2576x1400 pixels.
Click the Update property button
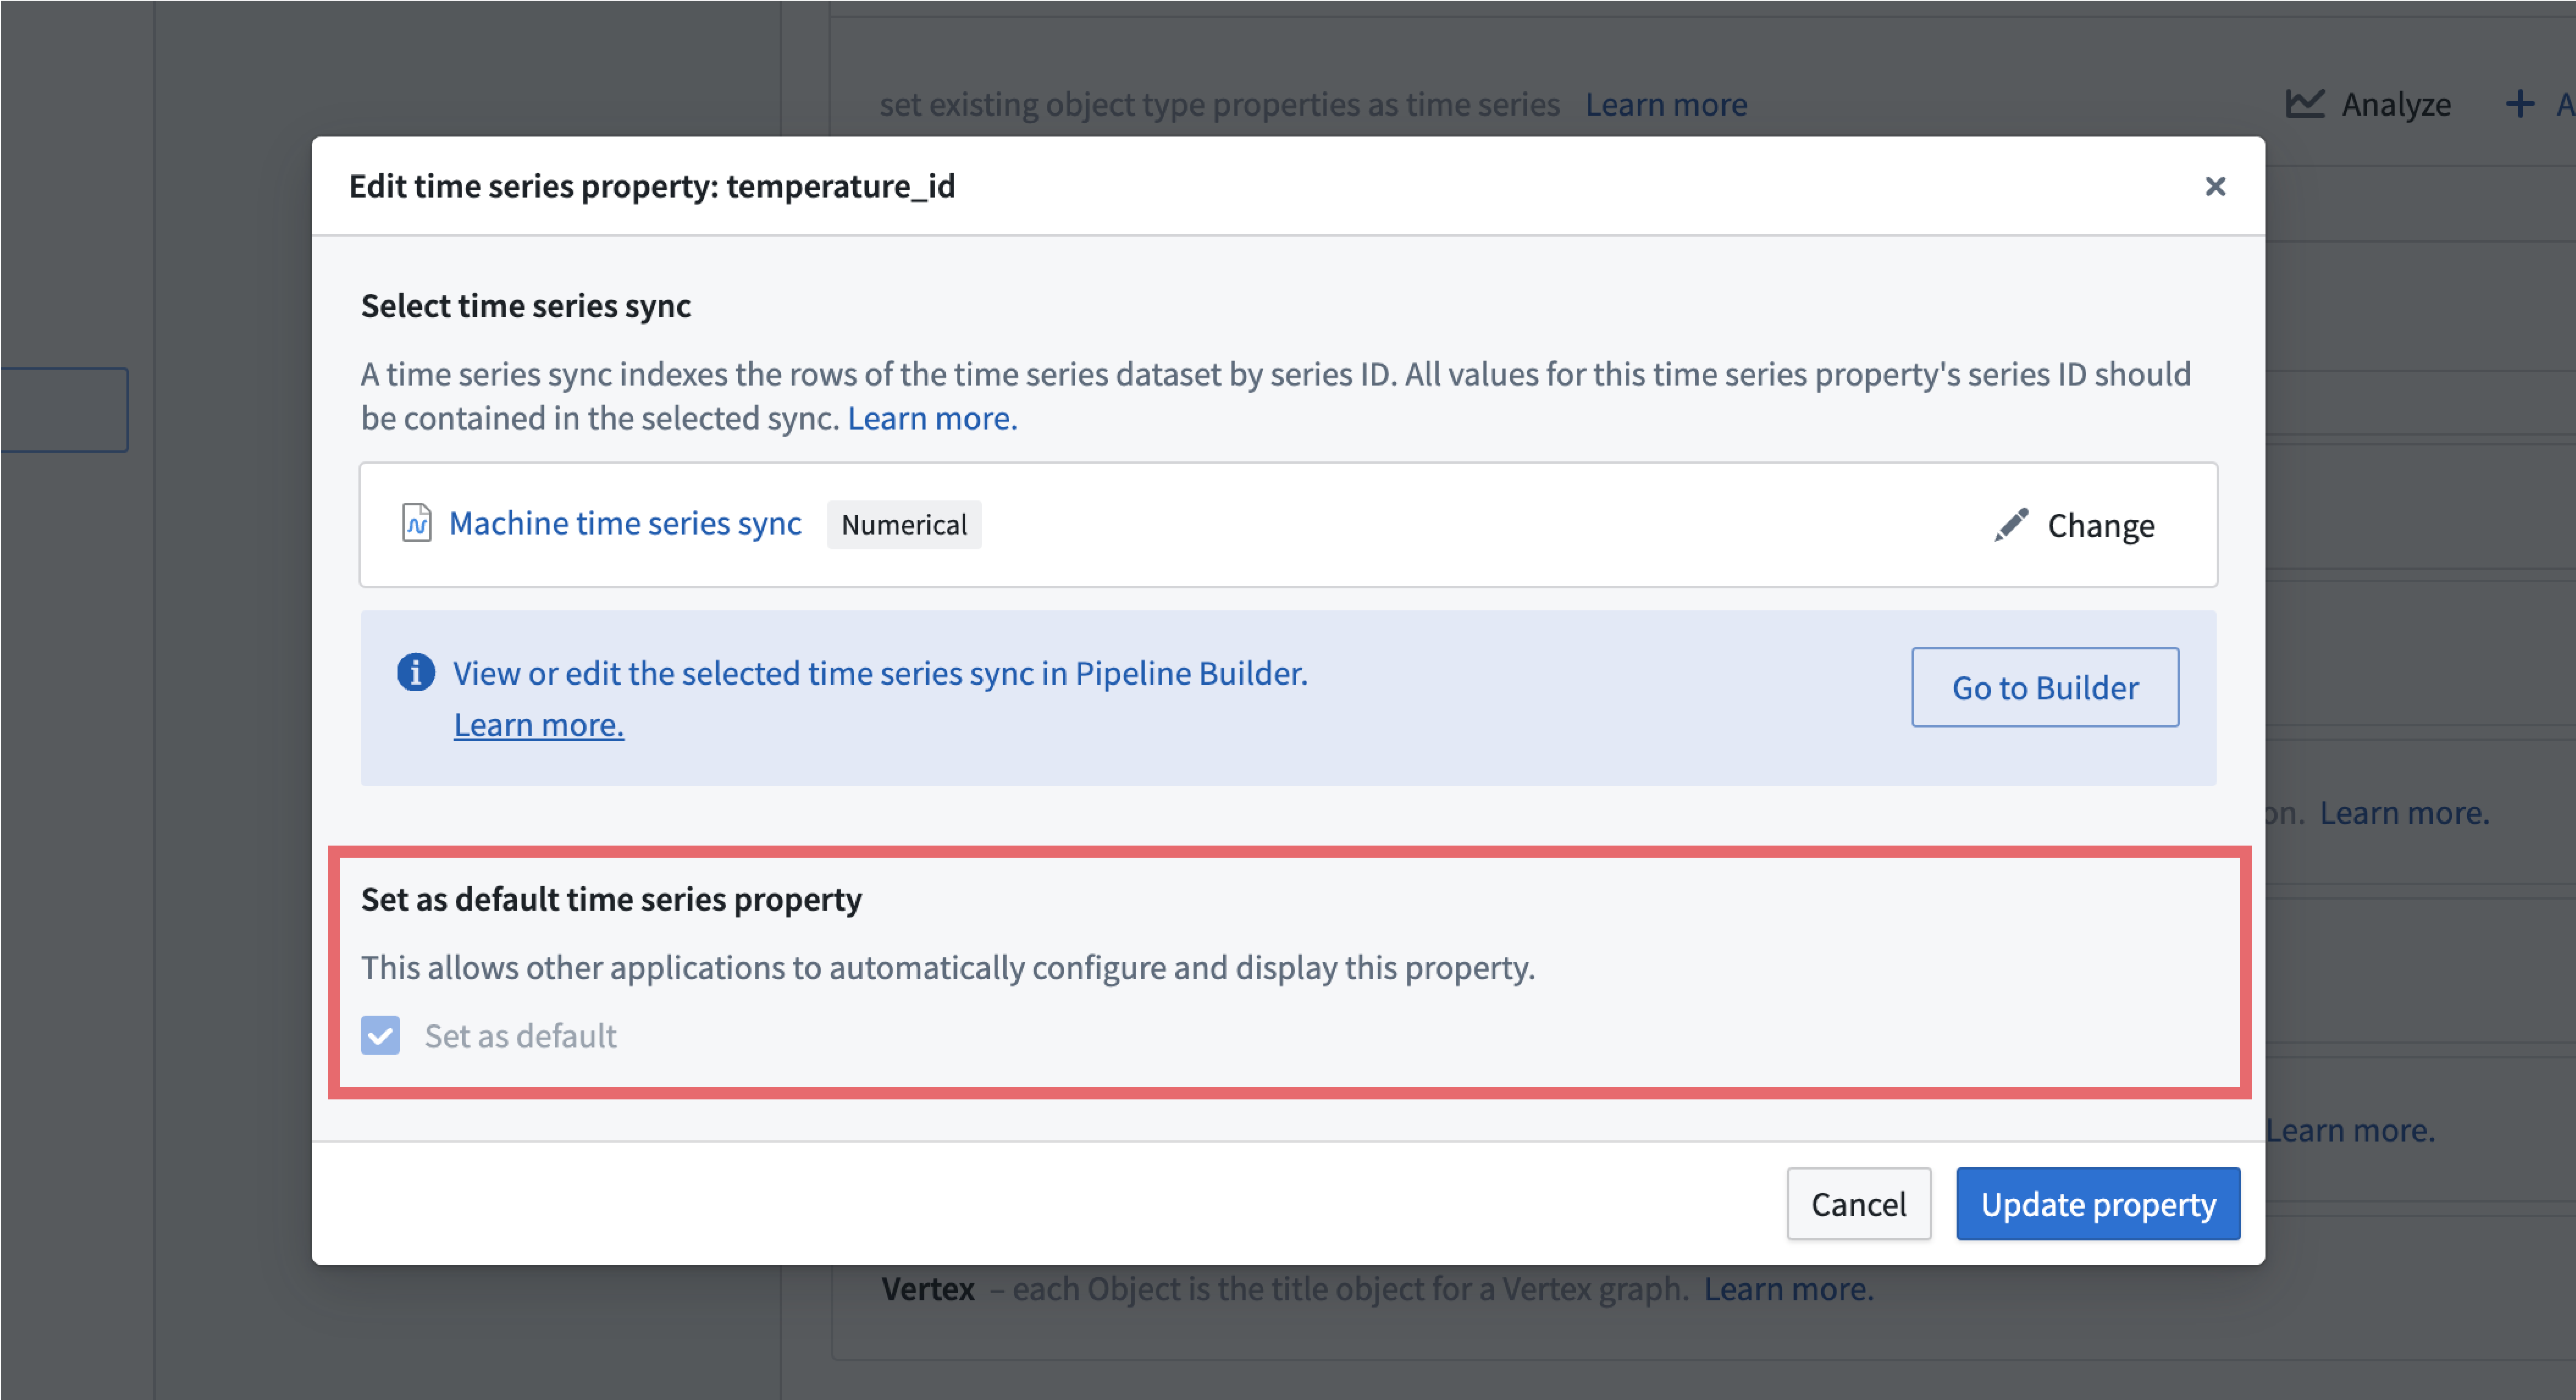(2099, 1203)
